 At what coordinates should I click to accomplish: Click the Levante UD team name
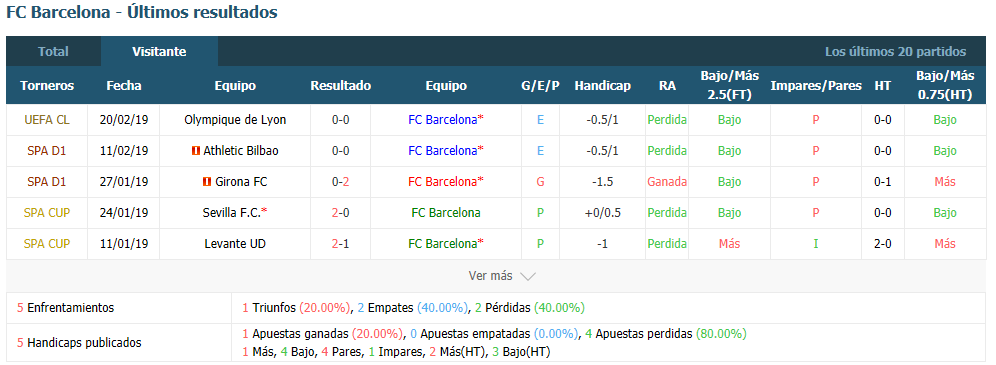235,244
